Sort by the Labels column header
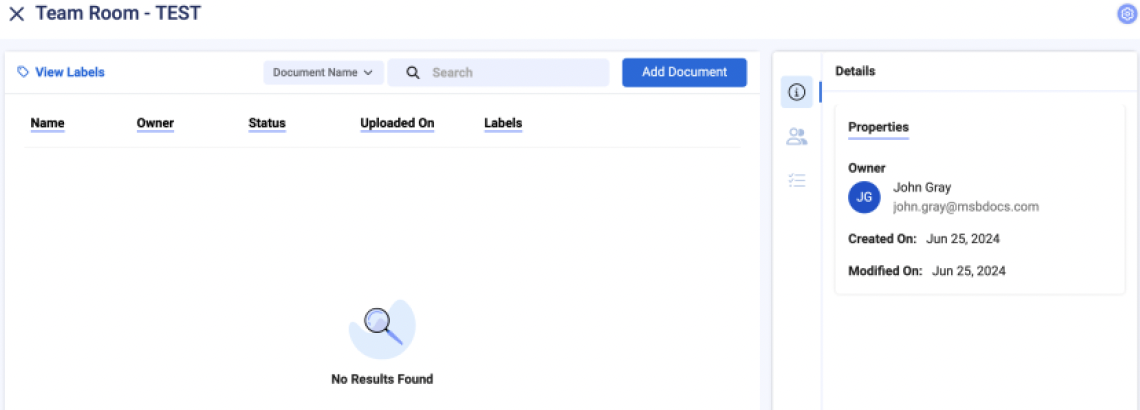The width and height of the screenshot is (1140, 410). coord(503,123)
